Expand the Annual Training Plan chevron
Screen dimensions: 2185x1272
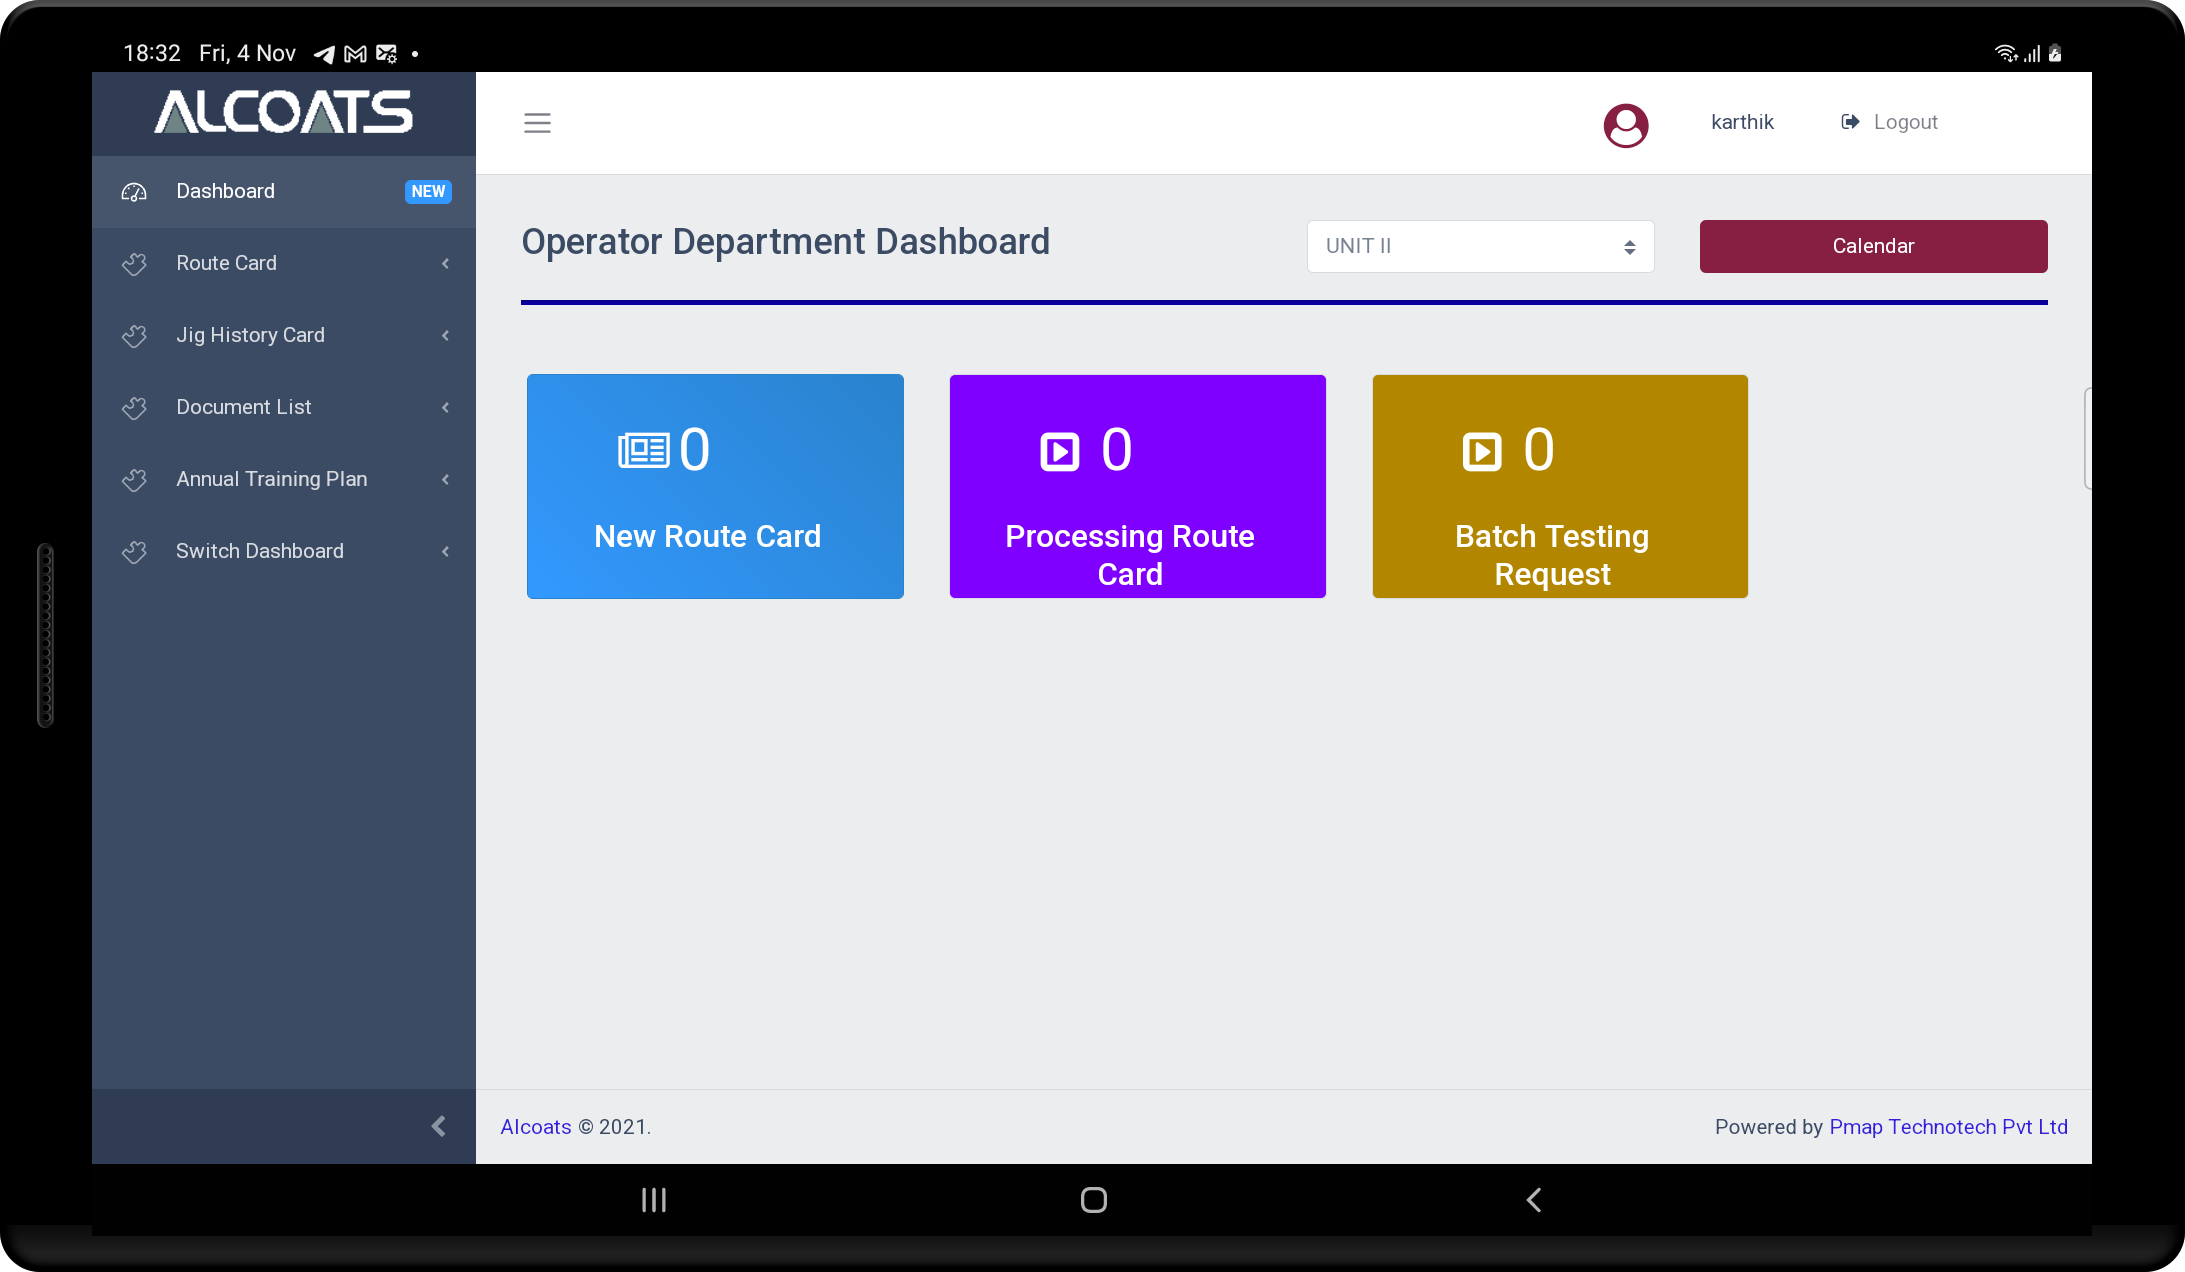[x=445, y=480]
